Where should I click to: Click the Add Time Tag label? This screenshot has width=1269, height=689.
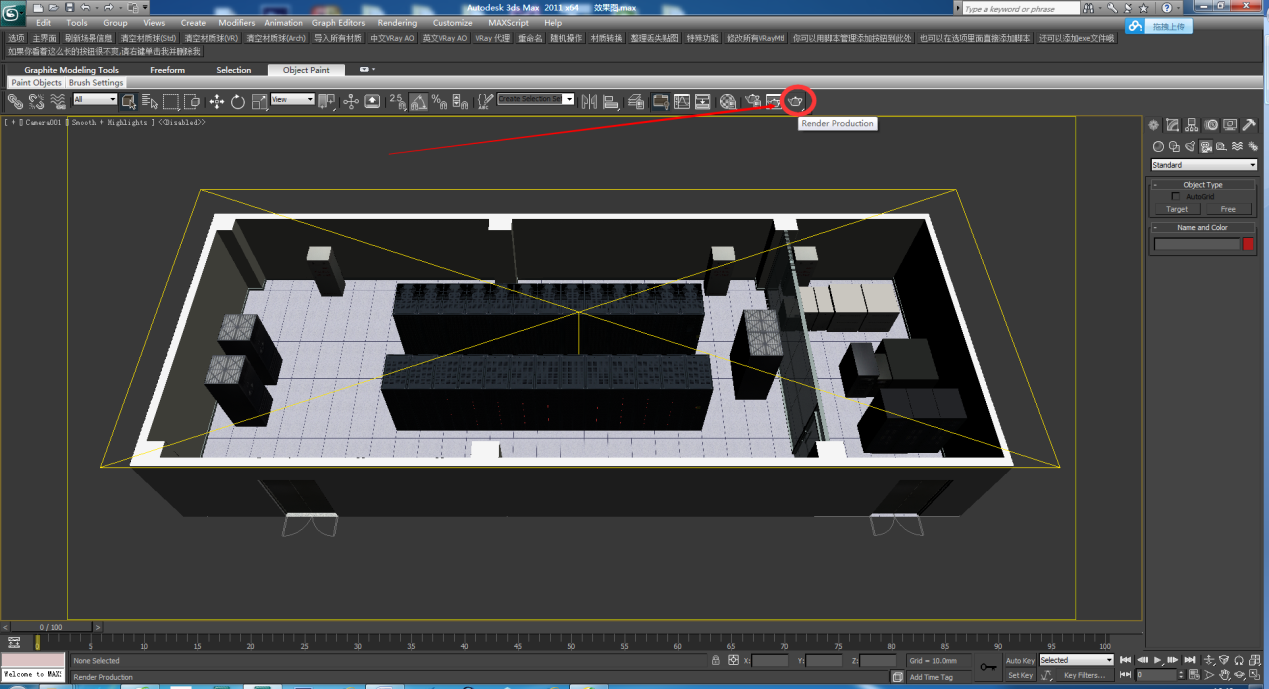931,677
